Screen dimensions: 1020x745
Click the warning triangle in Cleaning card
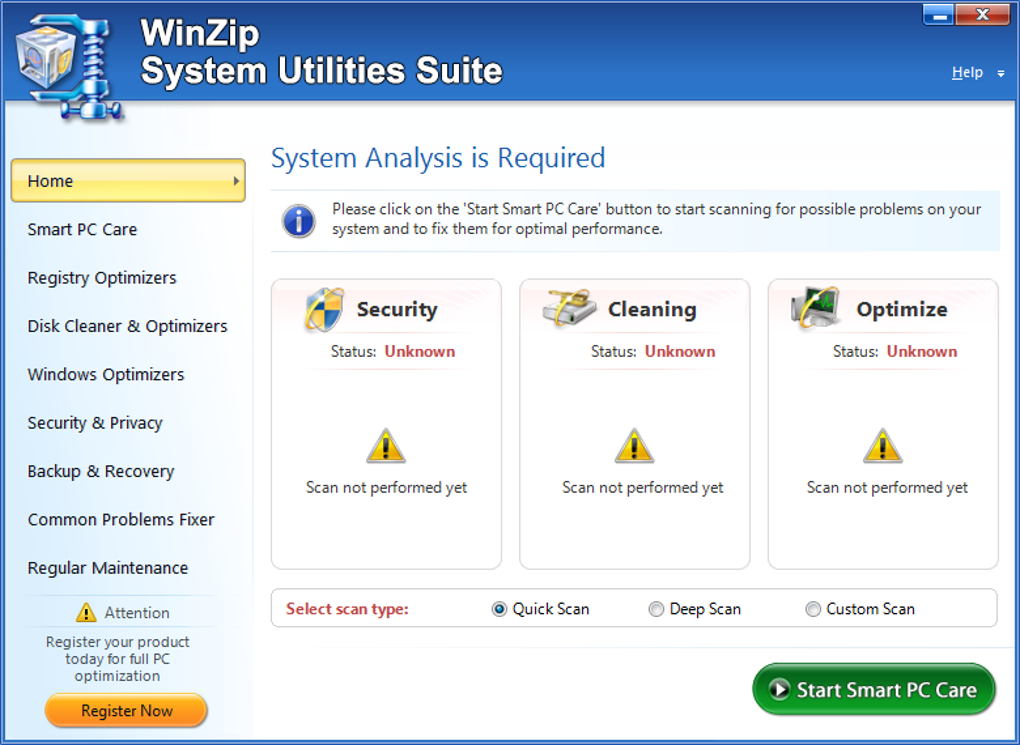[x=634, y=446]
